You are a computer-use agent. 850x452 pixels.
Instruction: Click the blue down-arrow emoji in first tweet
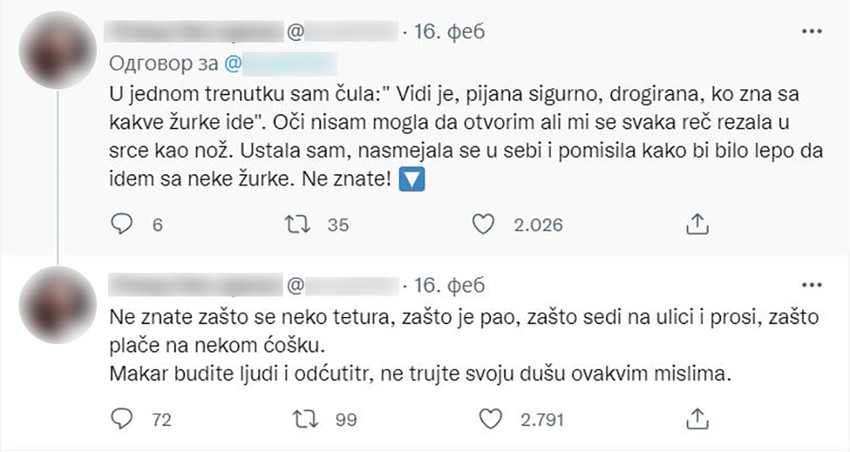click(411, 181)
